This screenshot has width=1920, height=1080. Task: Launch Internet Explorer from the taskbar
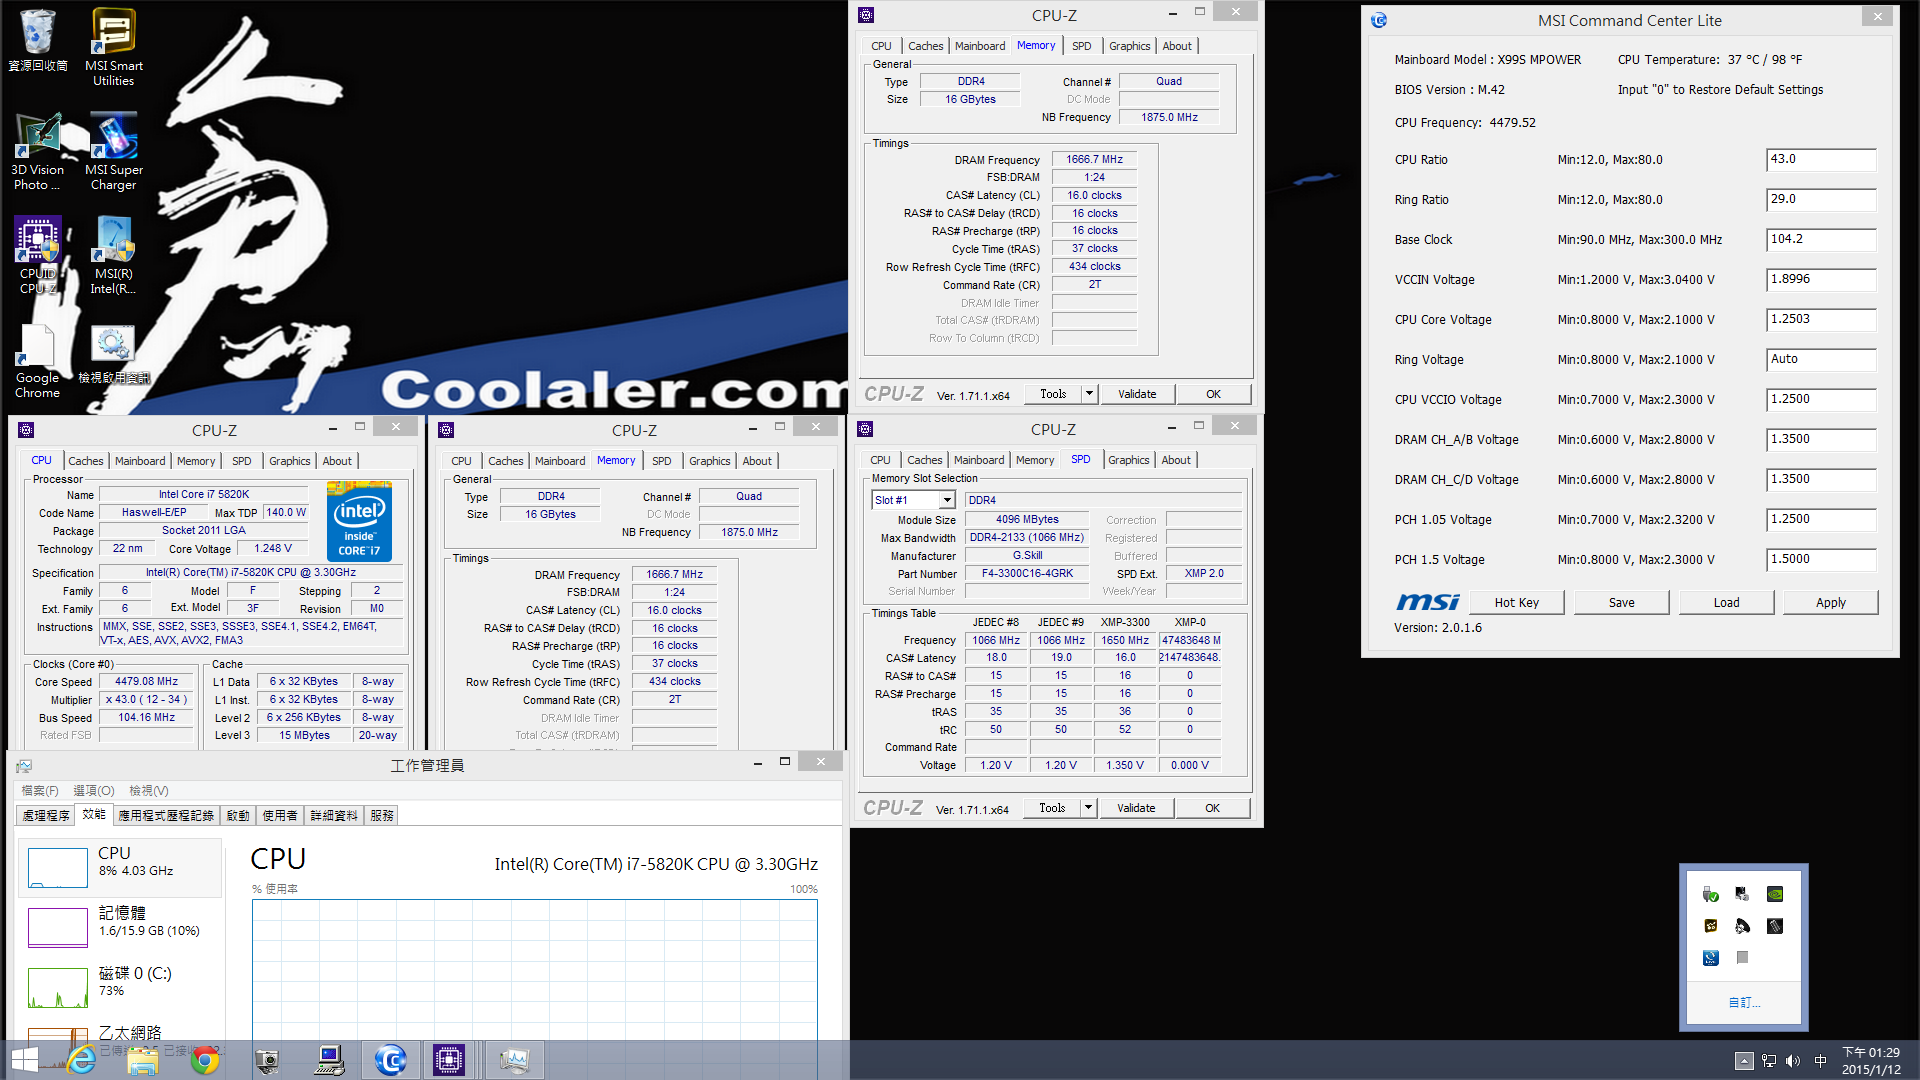click(81, 1060)
